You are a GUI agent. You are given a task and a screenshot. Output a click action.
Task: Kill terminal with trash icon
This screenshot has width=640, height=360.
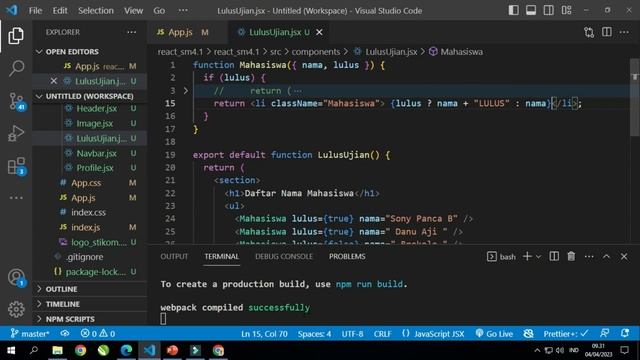pyautogui.click(x=571, y=256)
